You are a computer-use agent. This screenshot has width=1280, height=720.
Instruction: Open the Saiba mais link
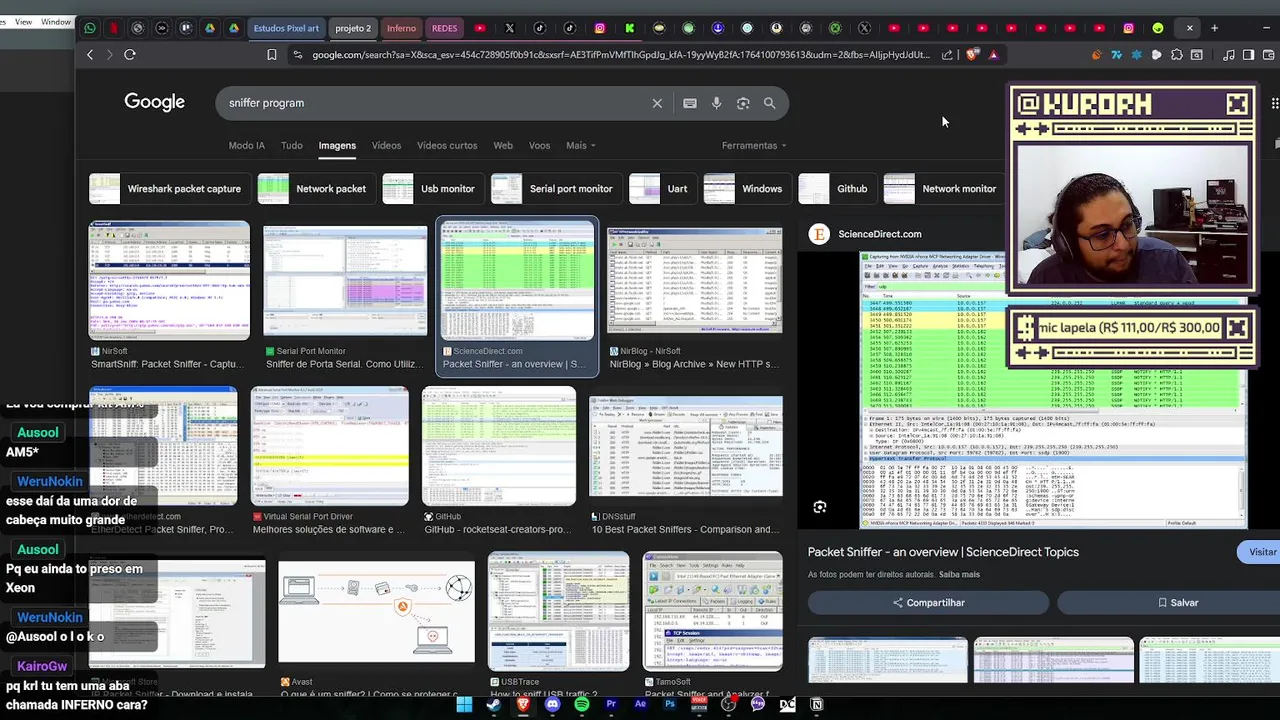(x=959, y=575)
